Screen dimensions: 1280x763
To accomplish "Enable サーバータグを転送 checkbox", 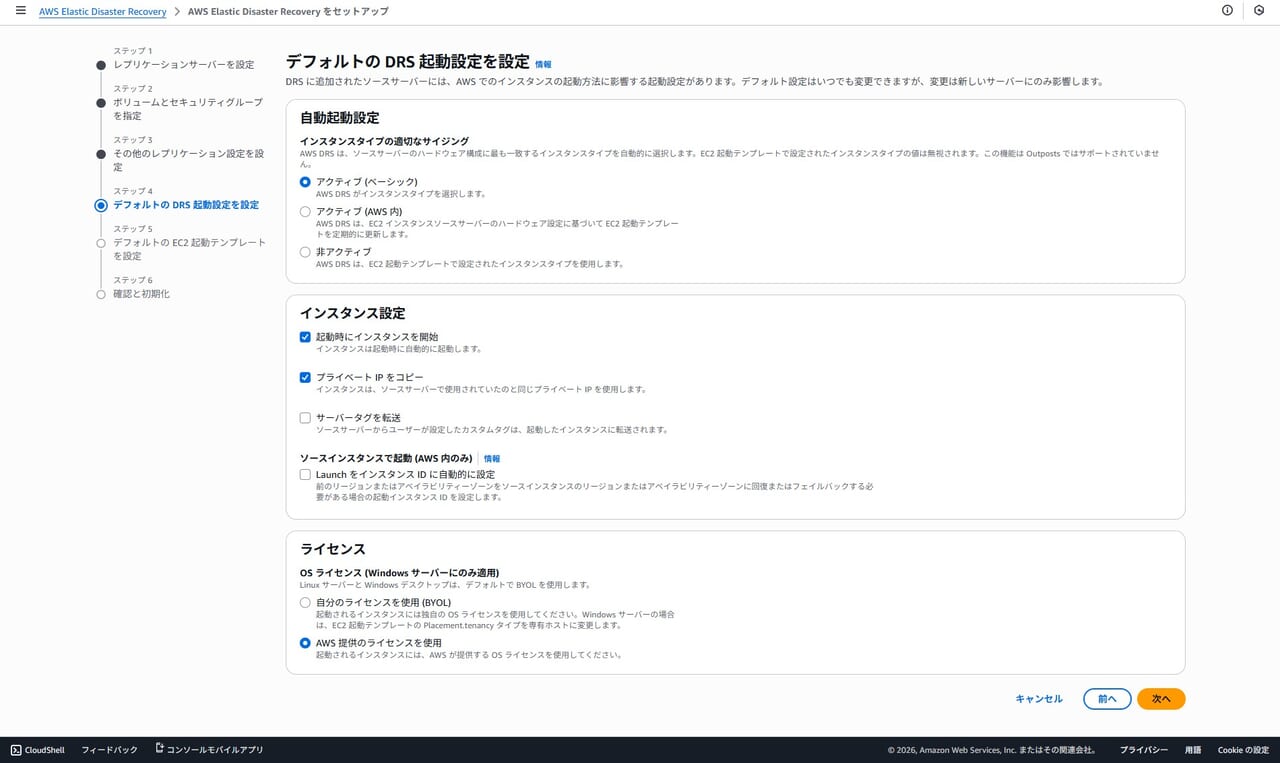I will pyautogui.click(x=306, y=418).
